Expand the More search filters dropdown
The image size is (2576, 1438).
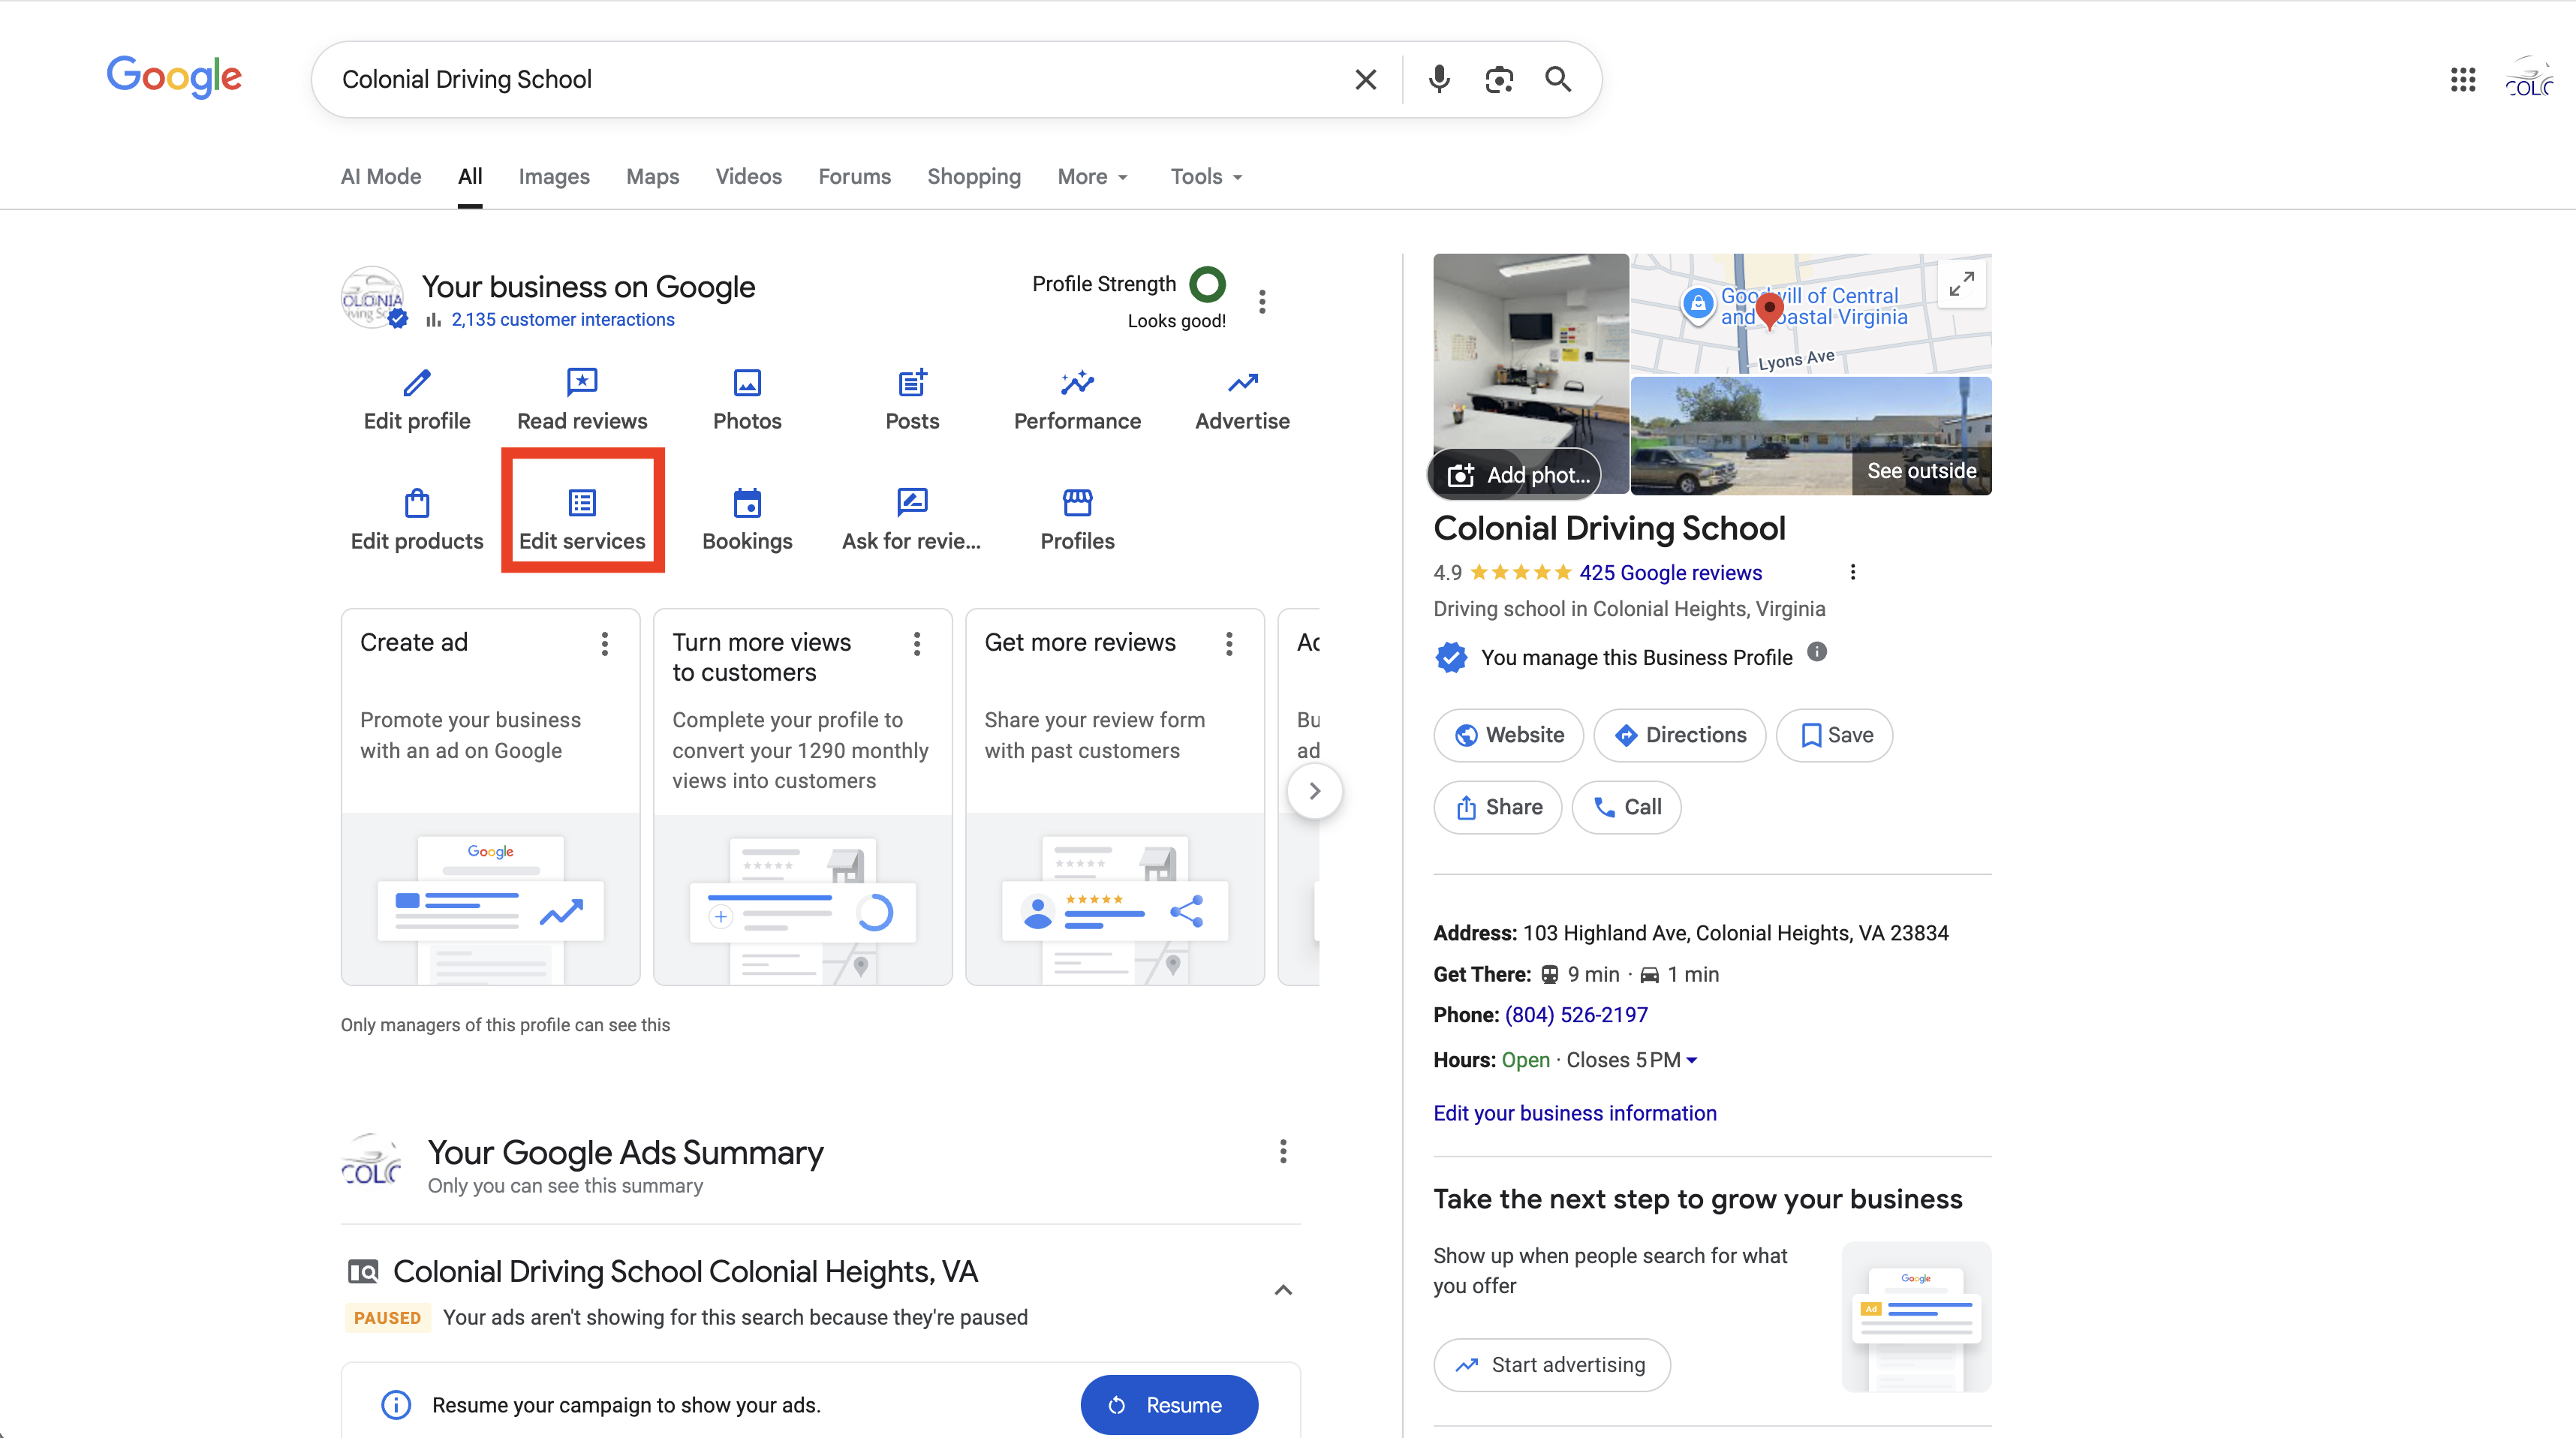pos(1093,176)
